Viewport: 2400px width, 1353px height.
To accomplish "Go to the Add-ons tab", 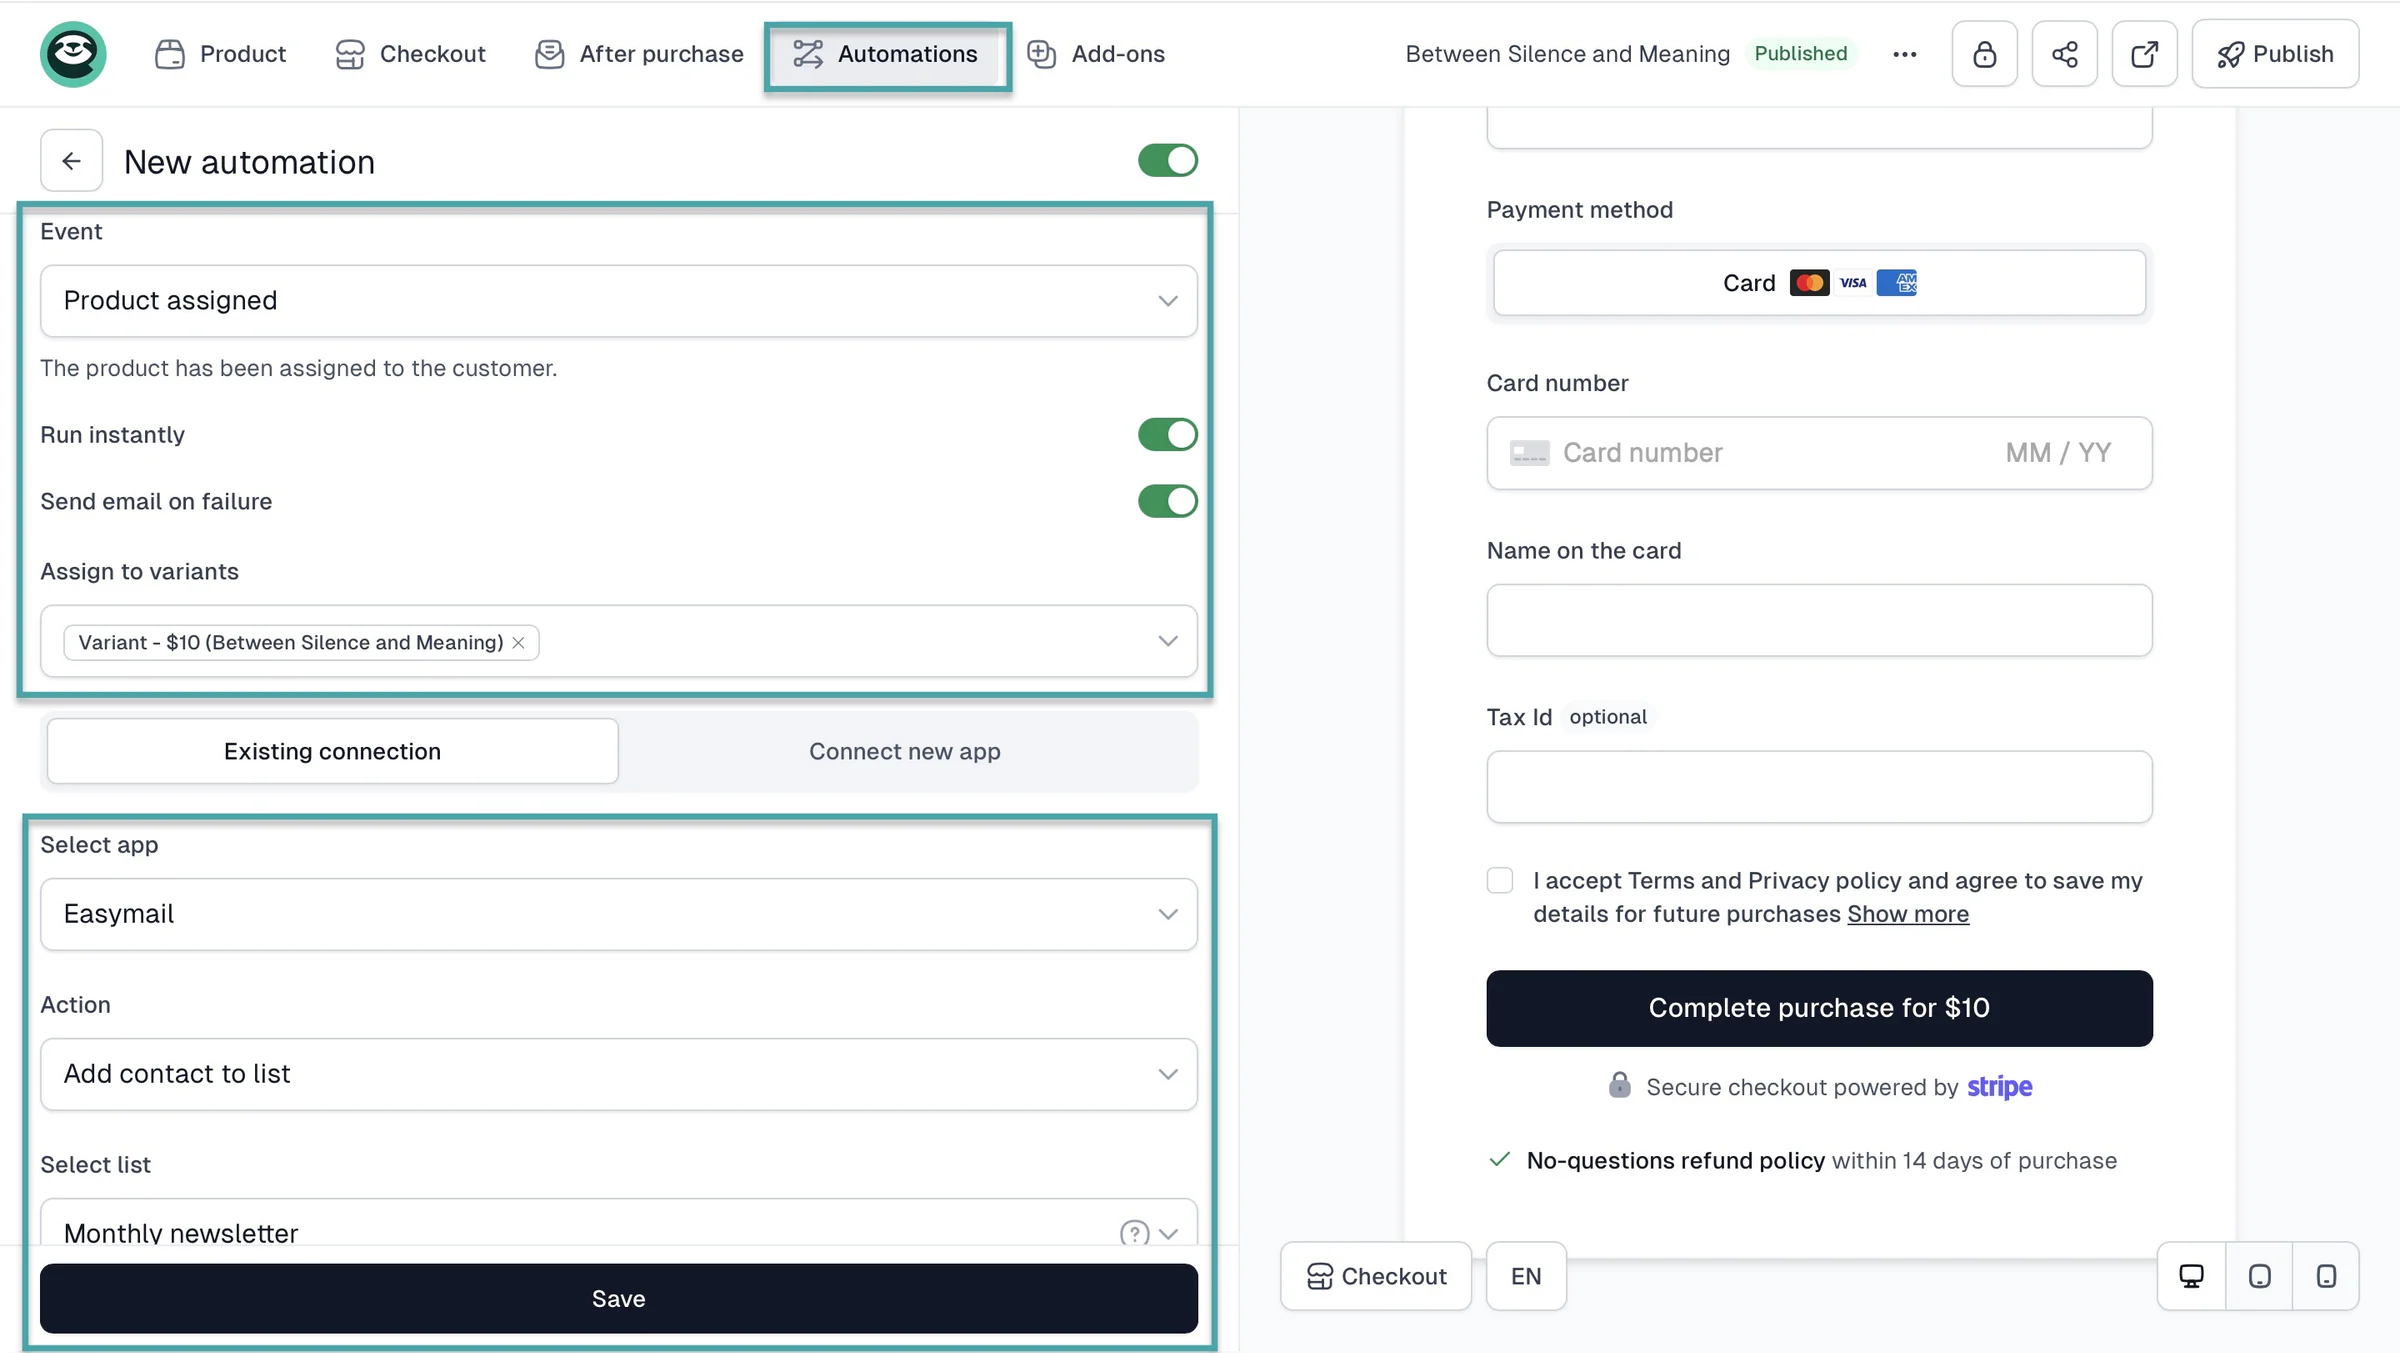I will [1096, 54].
